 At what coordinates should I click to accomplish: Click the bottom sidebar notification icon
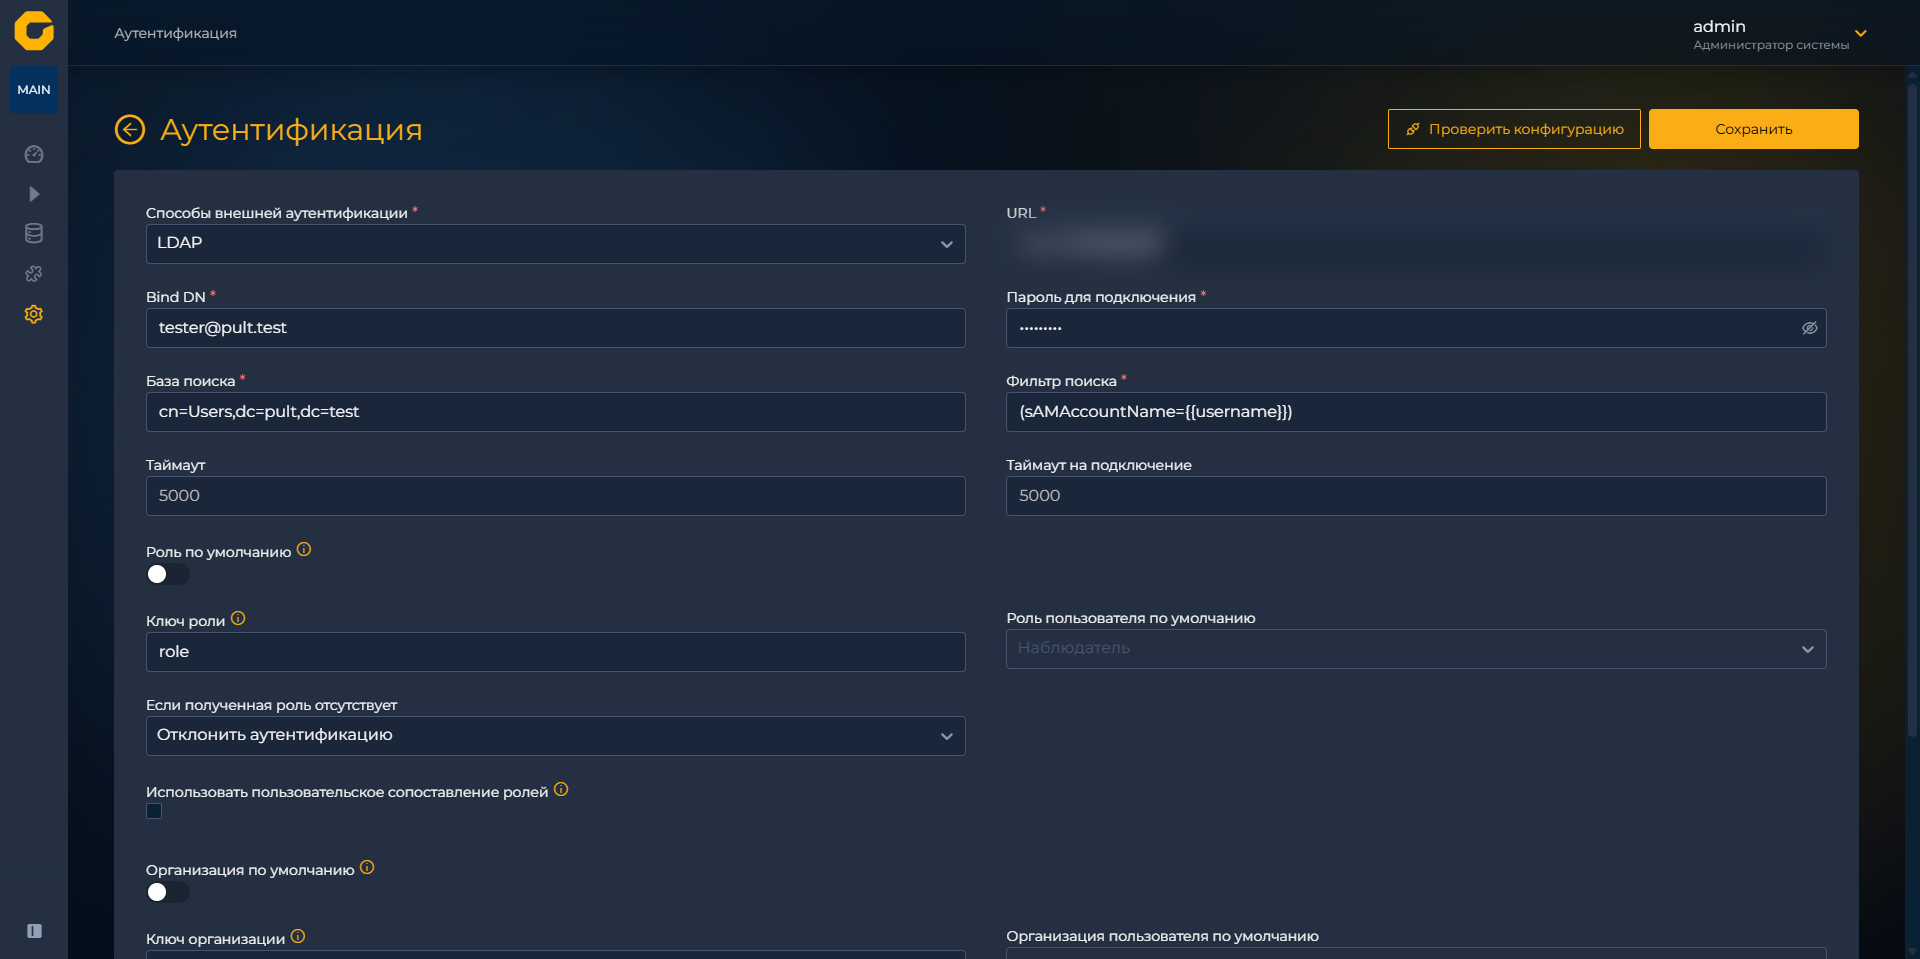tap(34, 931)
